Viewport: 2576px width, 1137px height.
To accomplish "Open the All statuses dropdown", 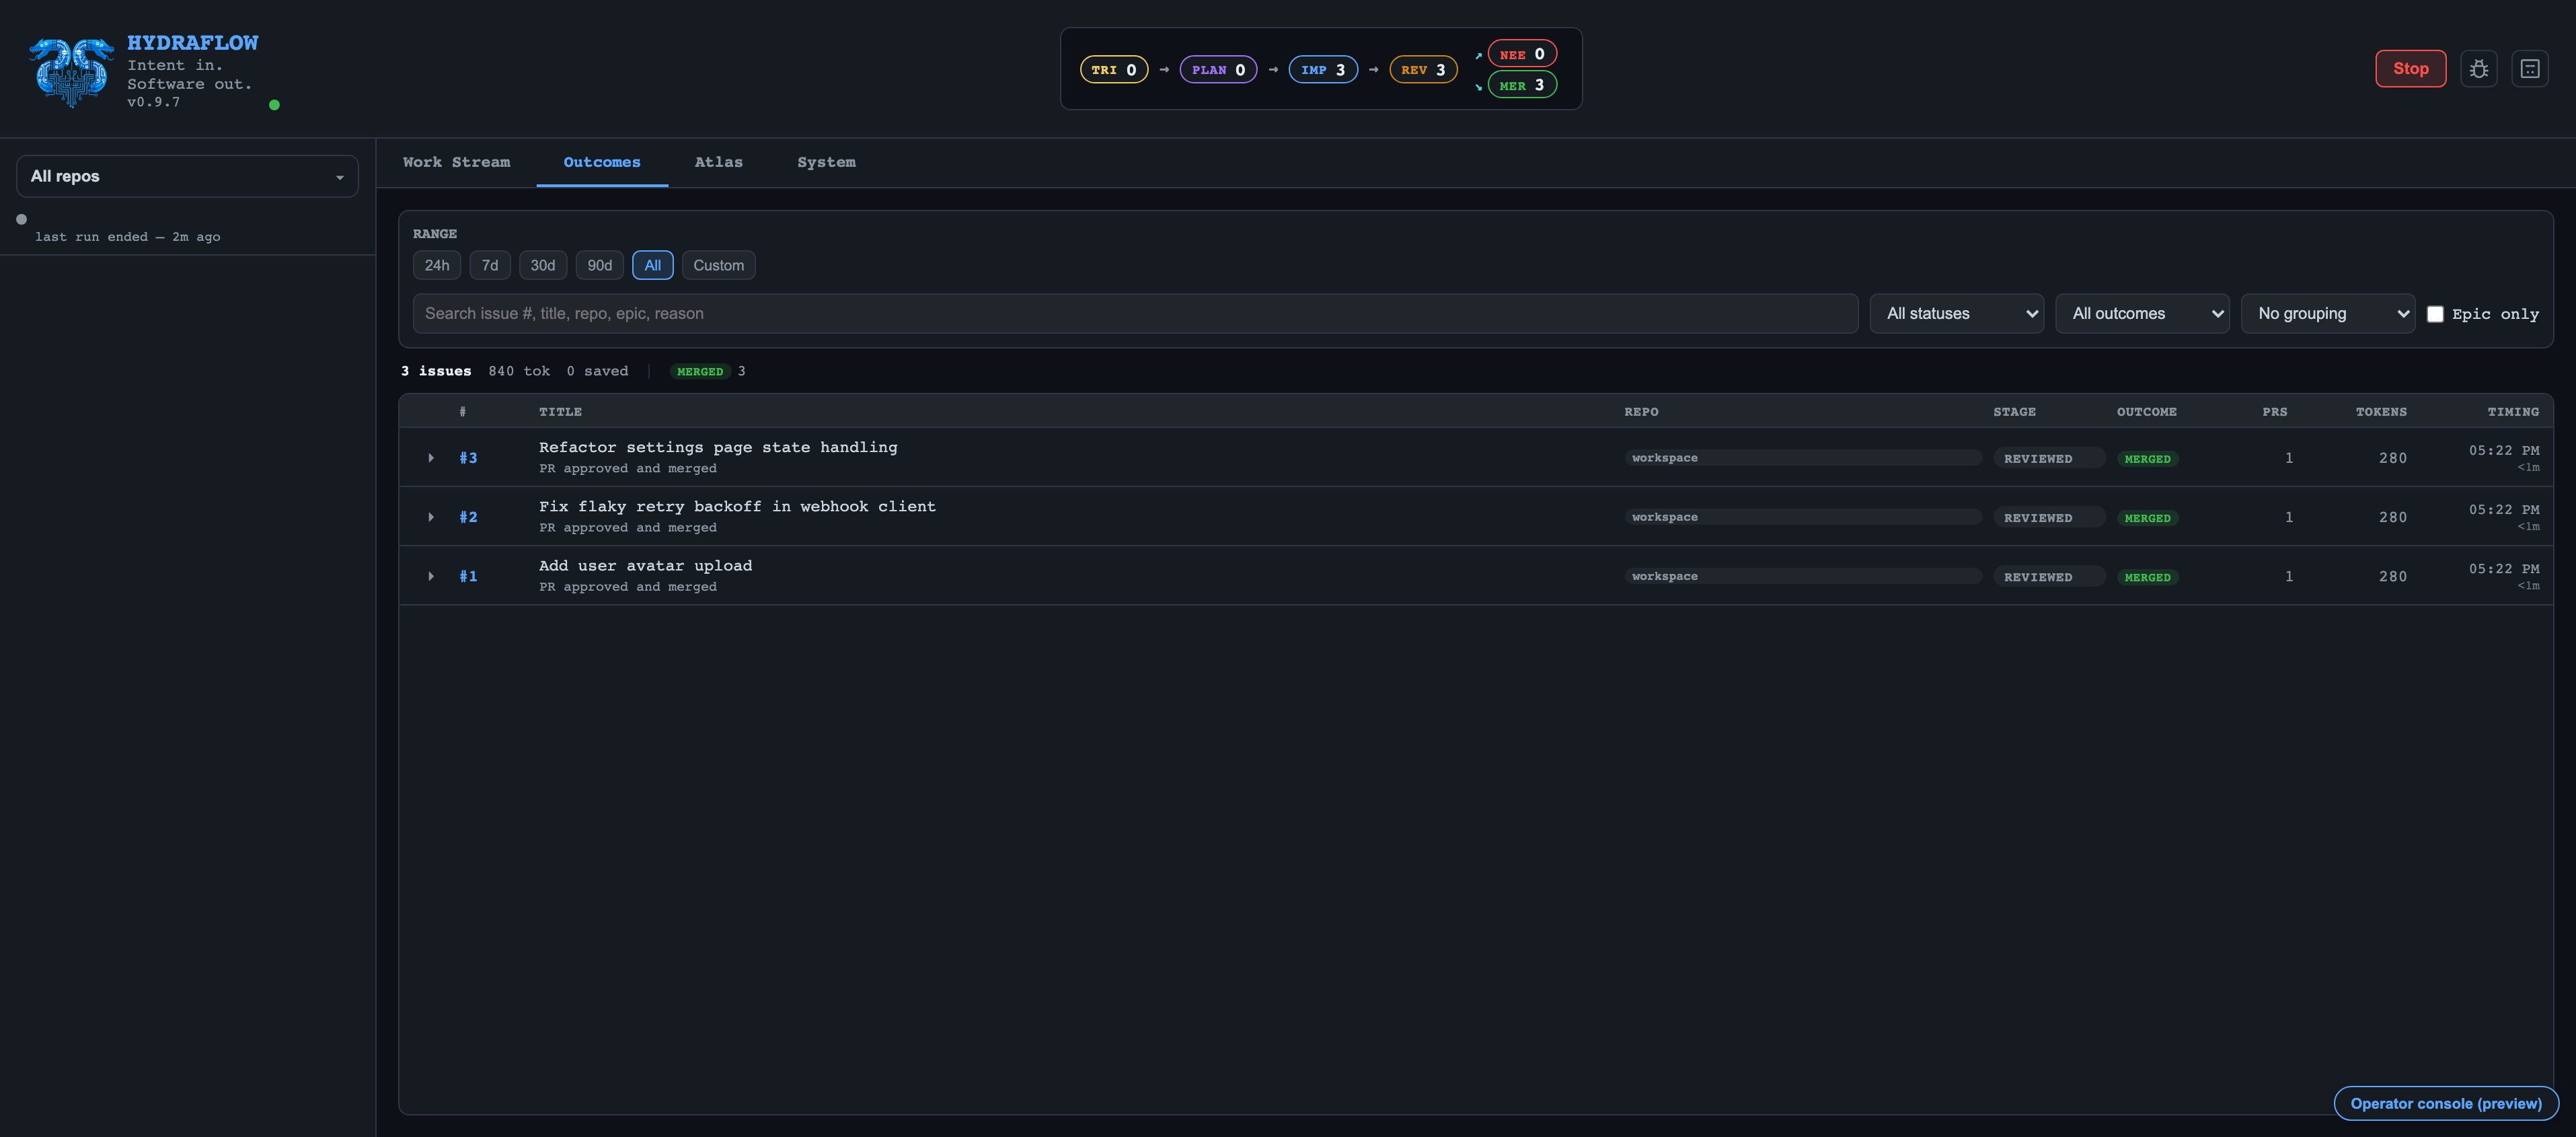I will coord(1956,313).
